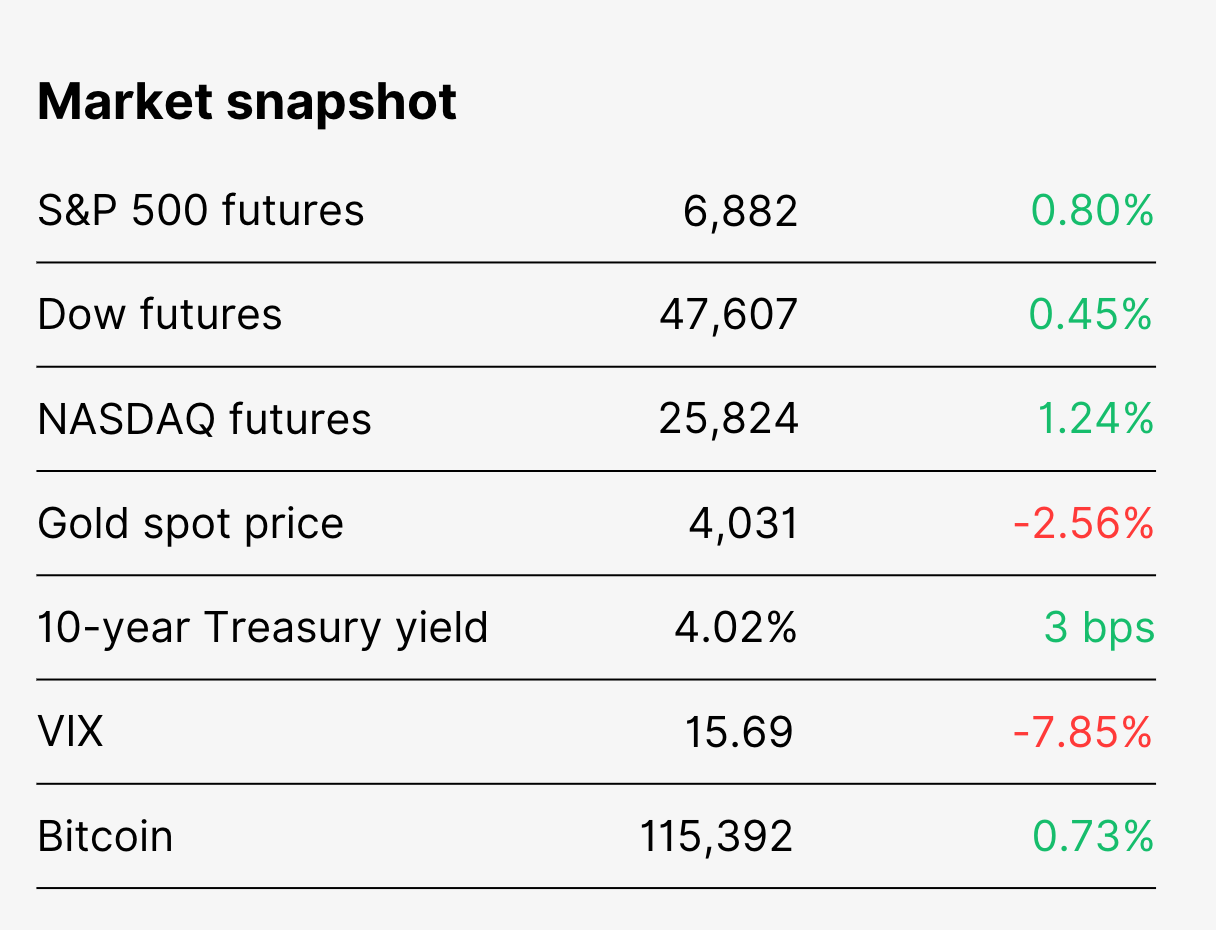Select the Dow futures row label
This screenshot has width=1216, height=930.
160,315
